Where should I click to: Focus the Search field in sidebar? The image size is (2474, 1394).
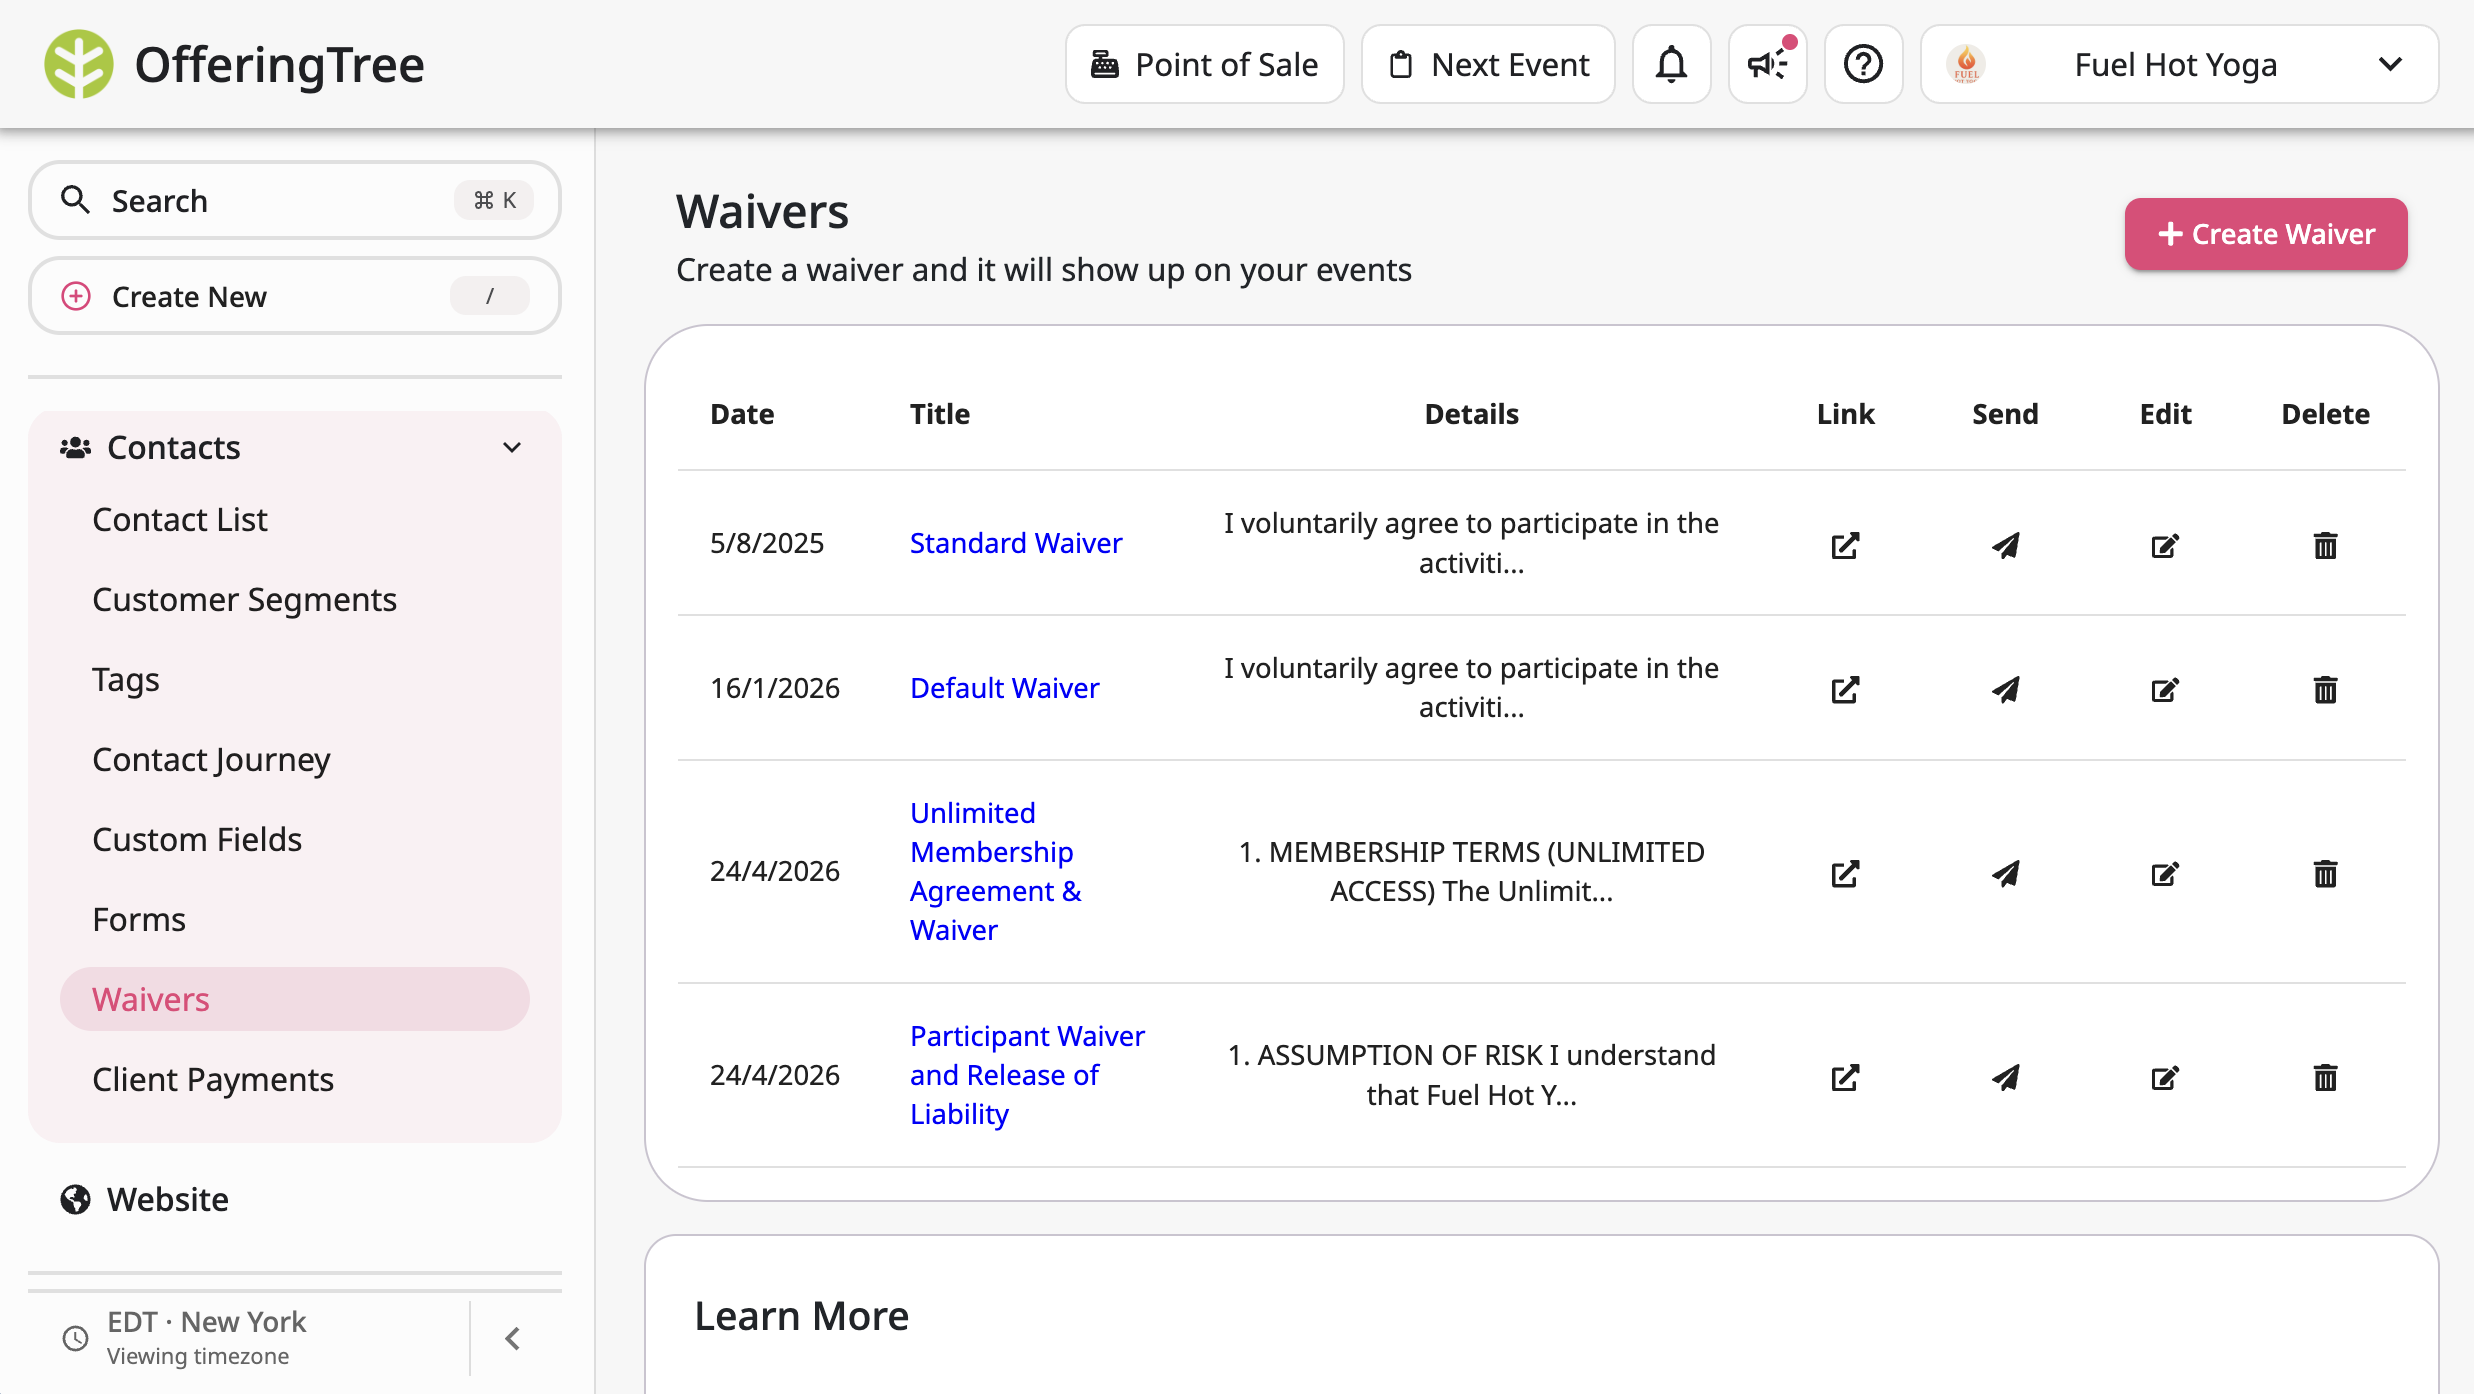point(294,200)
